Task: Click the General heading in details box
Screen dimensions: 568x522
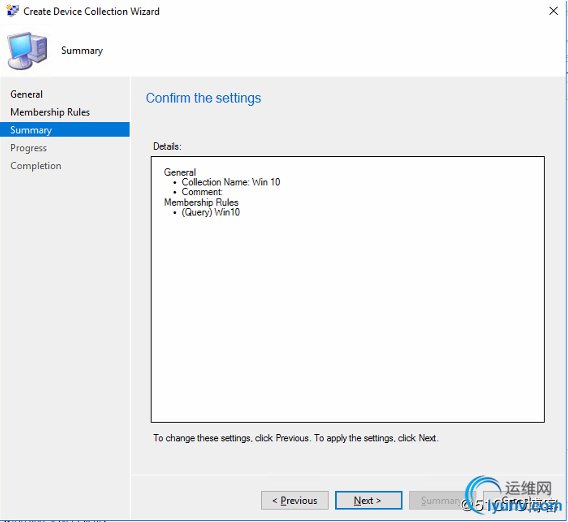Action: coord(180,172)
